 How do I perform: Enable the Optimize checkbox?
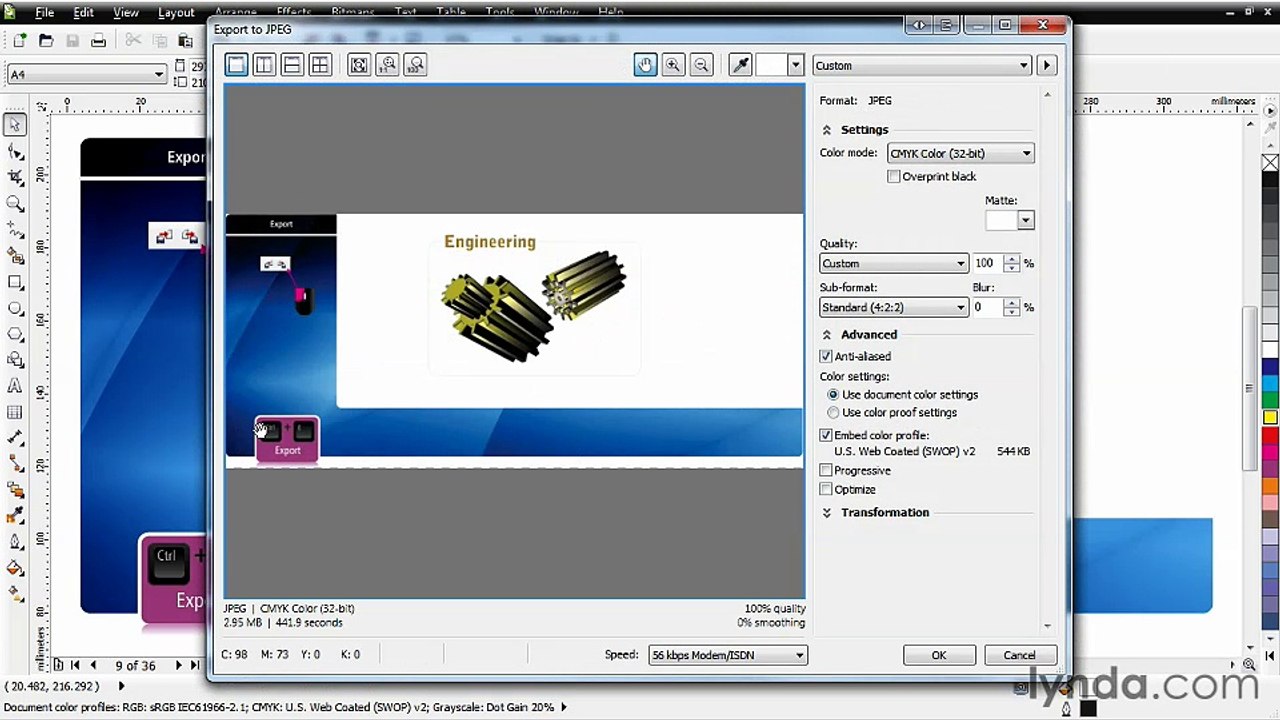tap(826, 489)
